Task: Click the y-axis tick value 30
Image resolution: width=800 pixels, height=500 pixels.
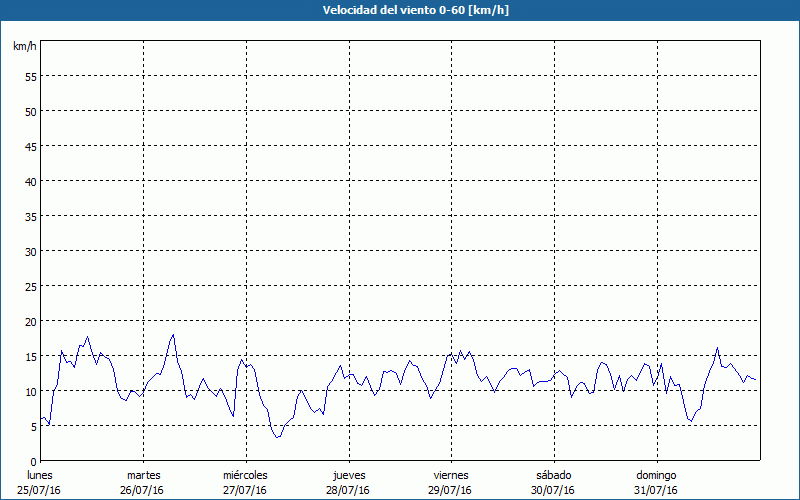Action: [31, 251]
